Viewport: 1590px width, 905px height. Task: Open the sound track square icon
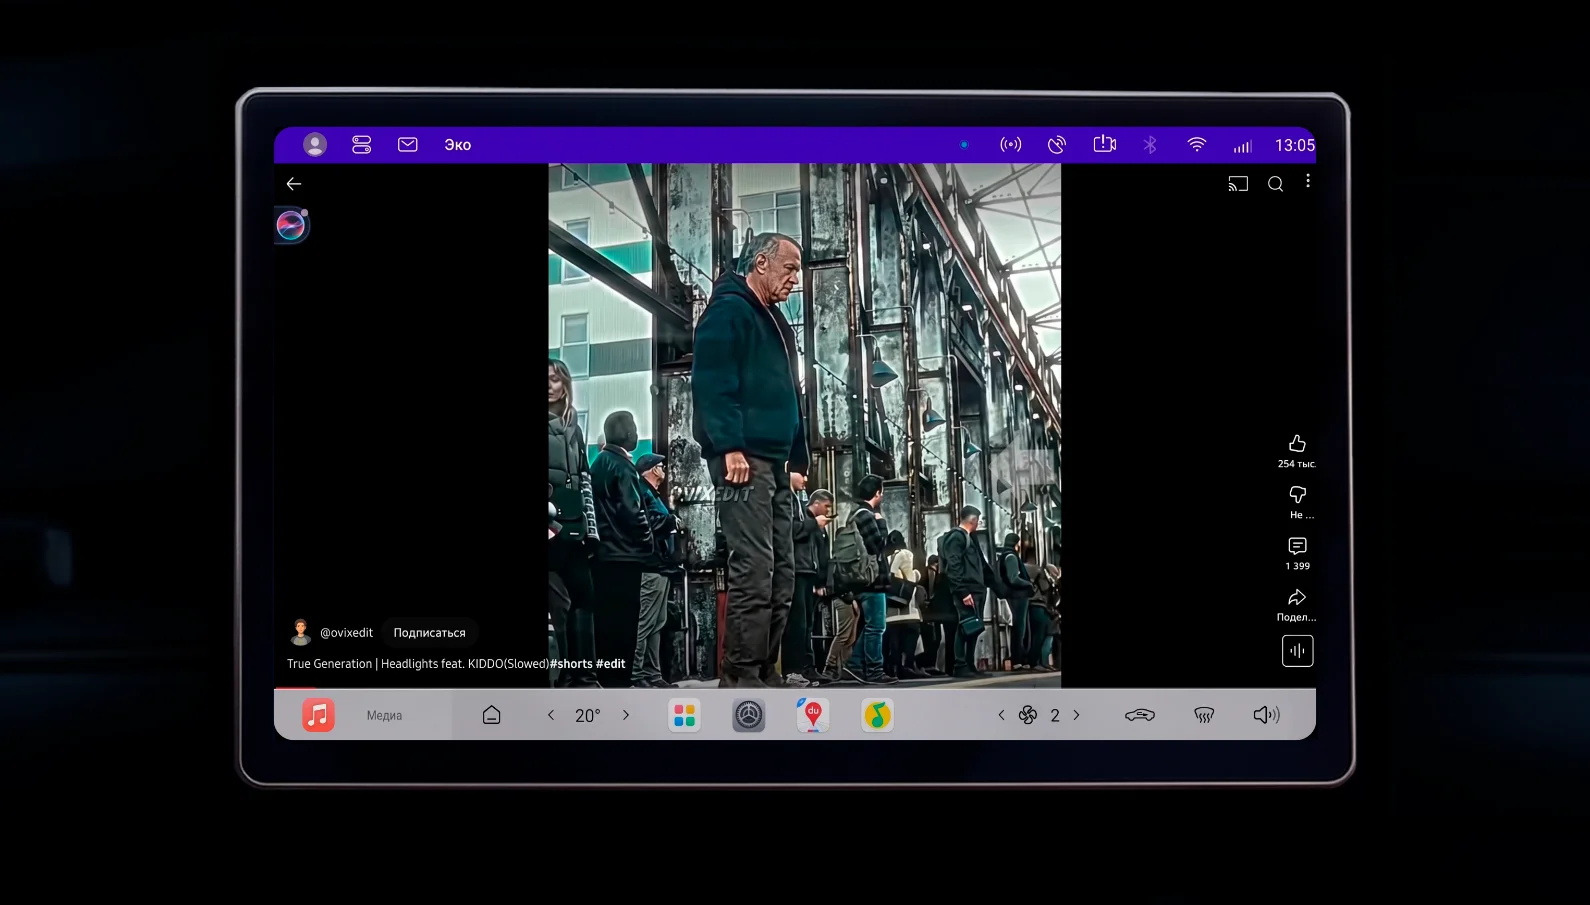(1298, 651)
